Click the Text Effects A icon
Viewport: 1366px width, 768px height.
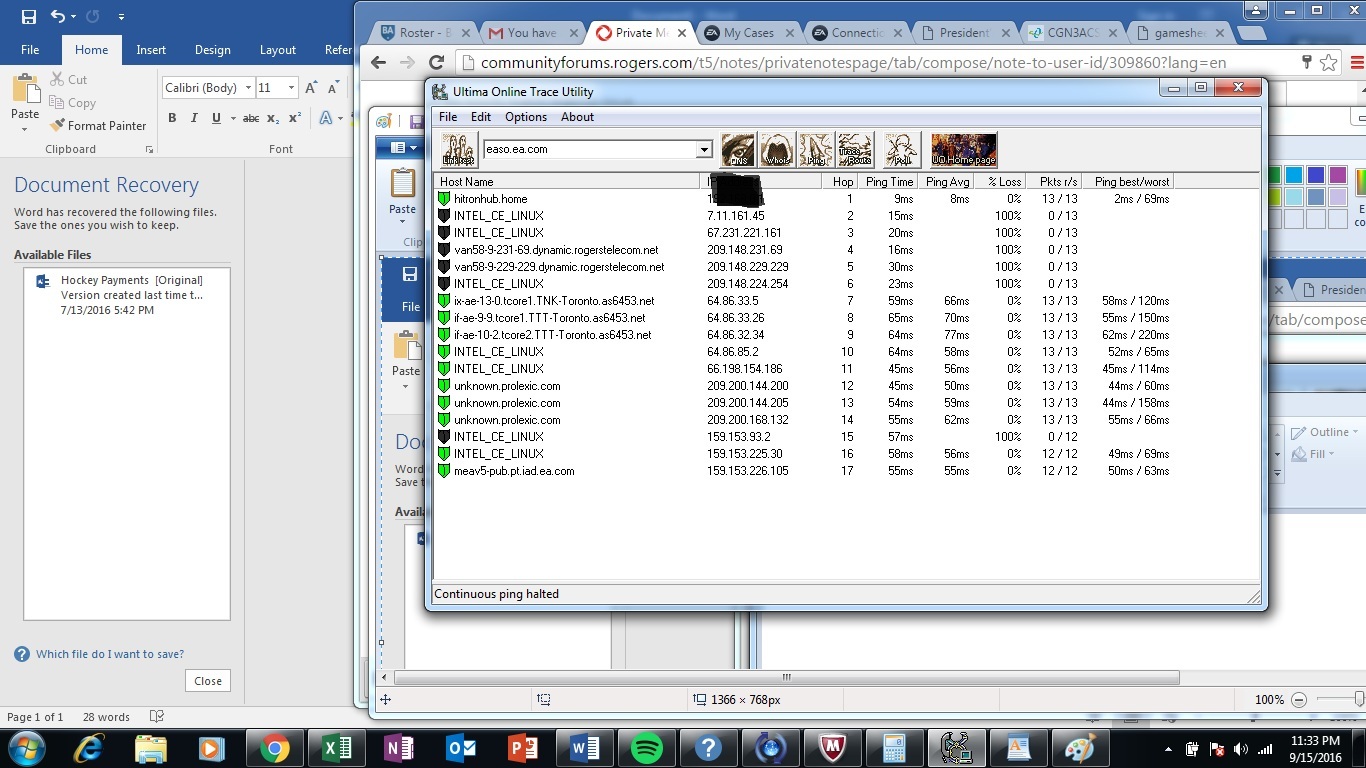326,118
